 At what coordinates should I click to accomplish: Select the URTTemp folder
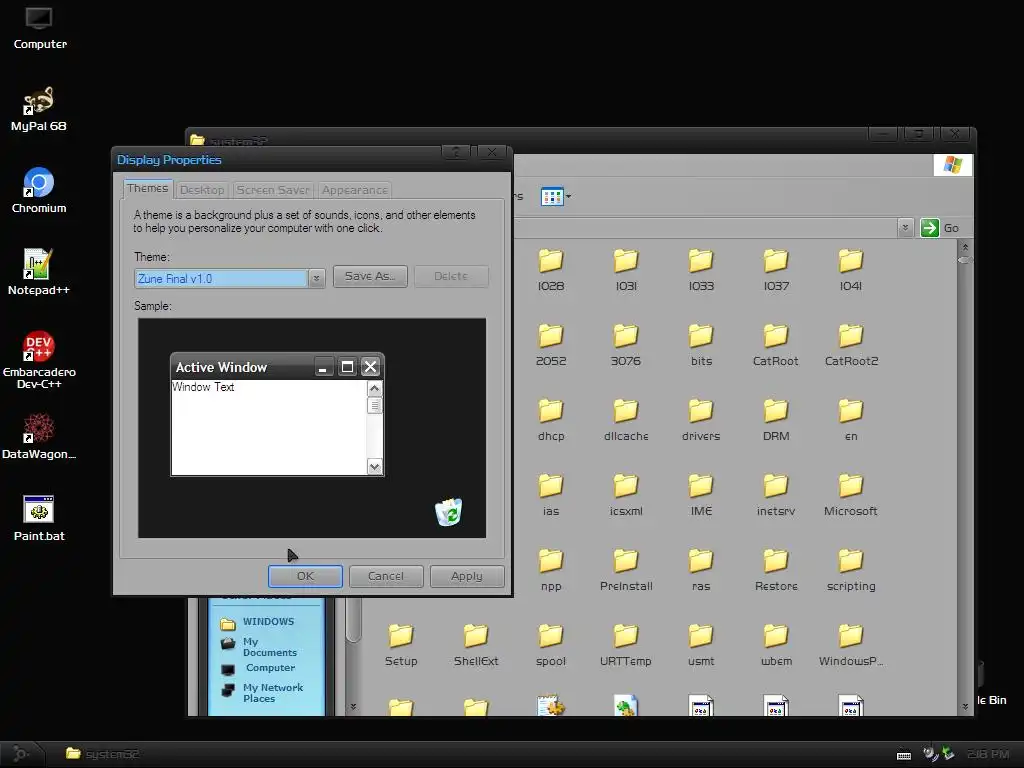tap(626, 645)
